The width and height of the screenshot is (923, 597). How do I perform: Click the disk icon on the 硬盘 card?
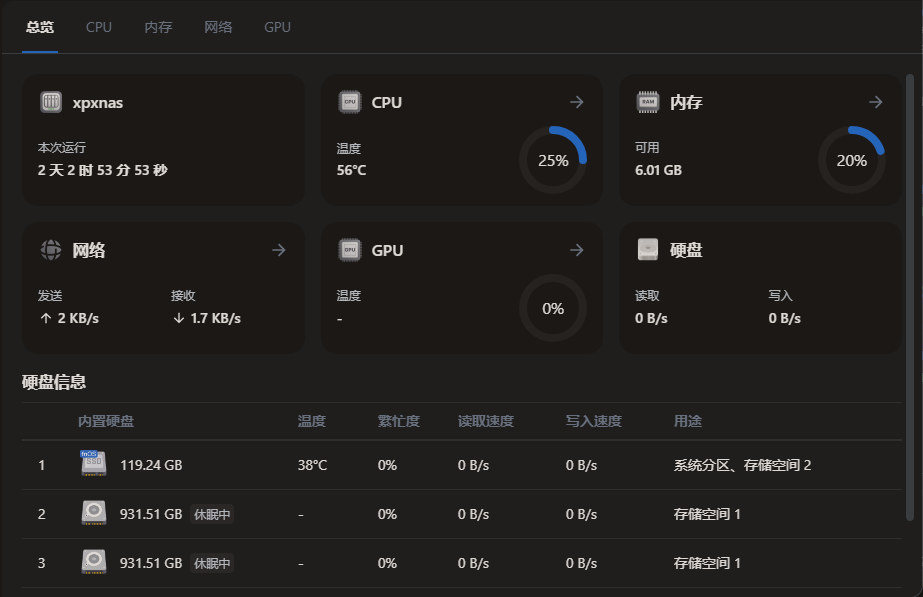[x=648, y=249]
